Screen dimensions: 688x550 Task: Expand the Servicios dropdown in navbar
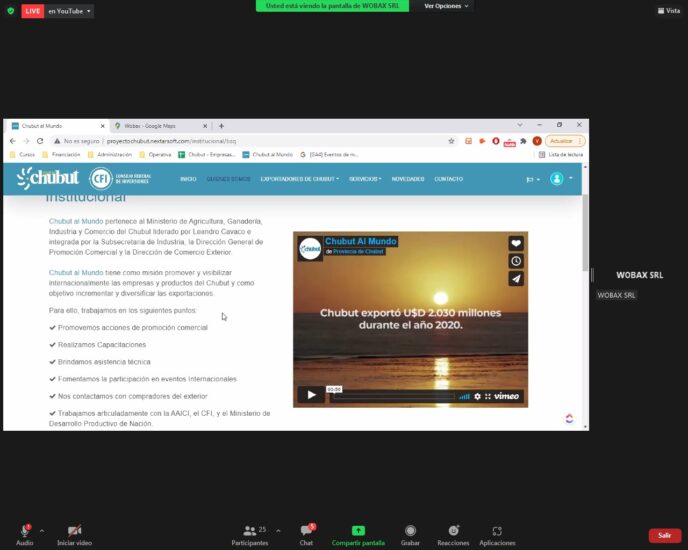pos(365,179)
